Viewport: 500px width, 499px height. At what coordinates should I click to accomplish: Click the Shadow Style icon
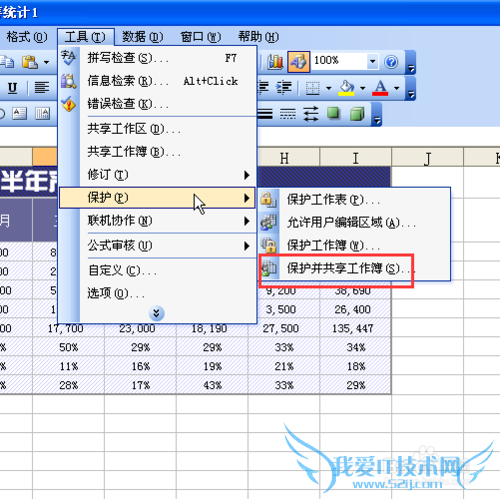click(334, 114)
